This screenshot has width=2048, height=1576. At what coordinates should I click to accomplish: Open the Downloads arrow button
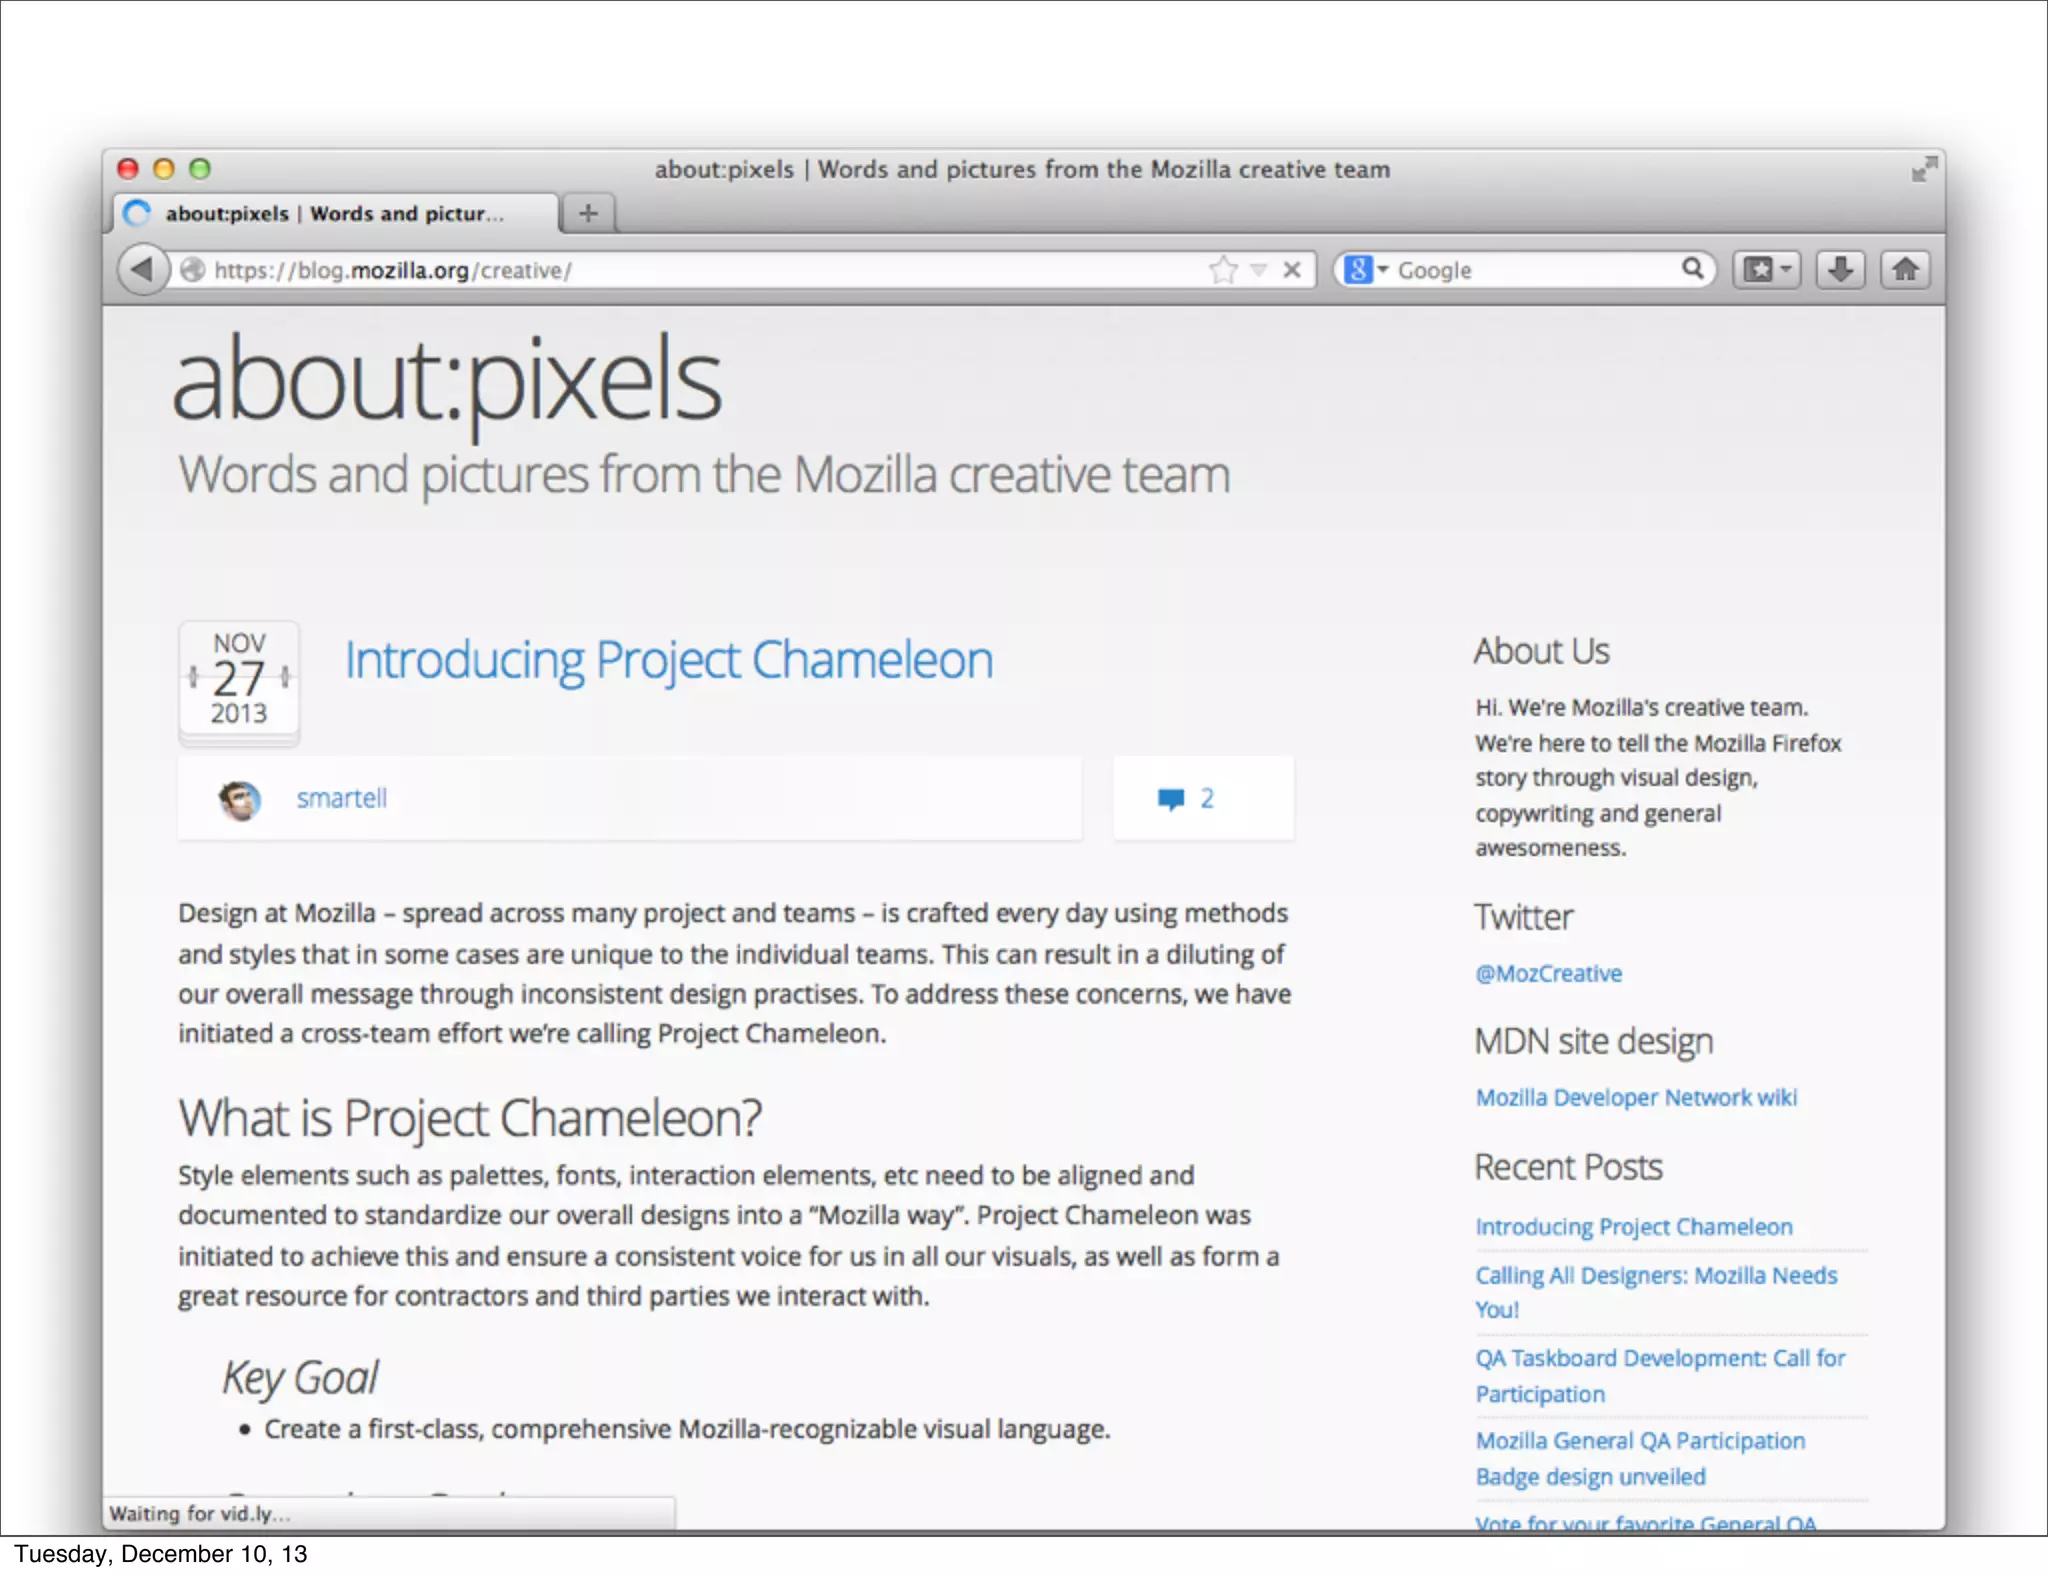click(x=1840, y=269)
